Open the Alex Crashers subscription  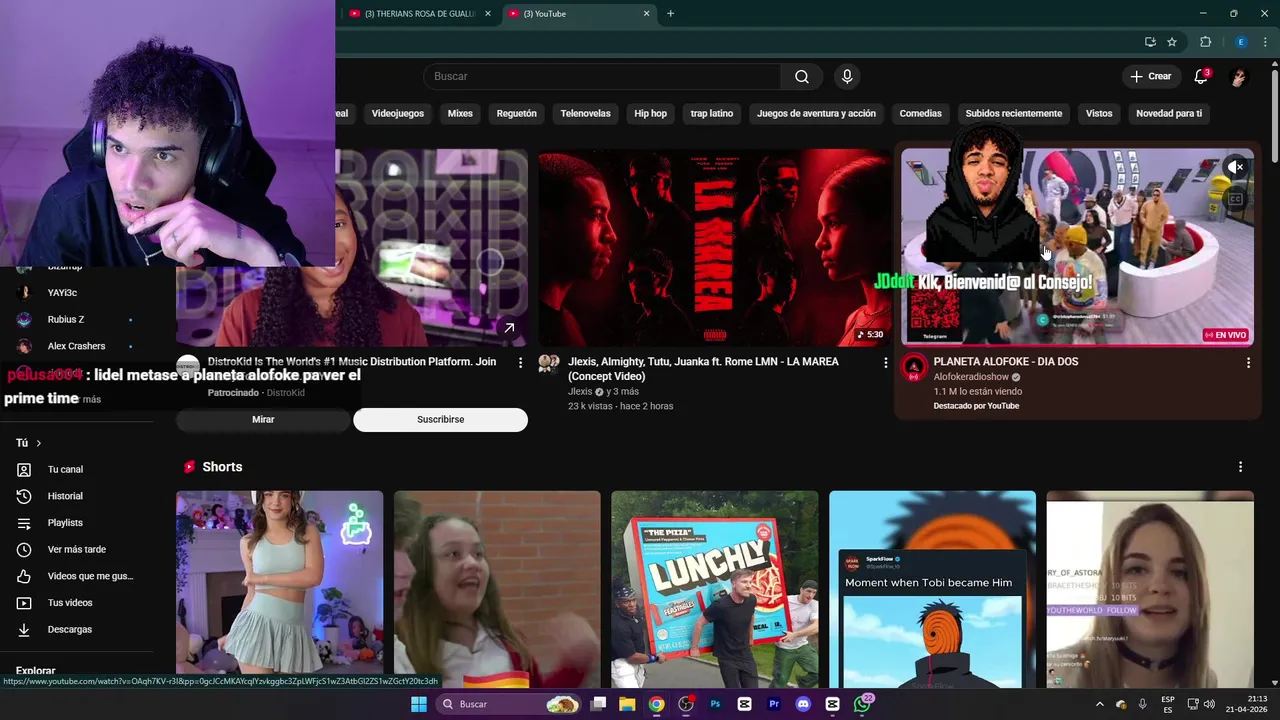(75, 346)
